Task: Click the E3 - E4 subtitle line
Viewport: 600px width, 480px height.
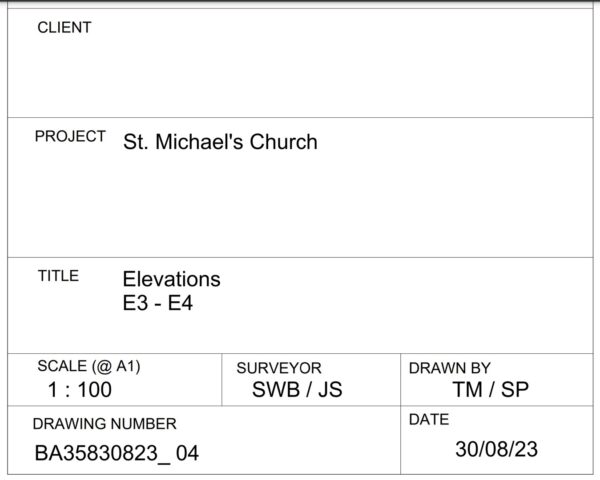Action: click(x=157, y=303)
